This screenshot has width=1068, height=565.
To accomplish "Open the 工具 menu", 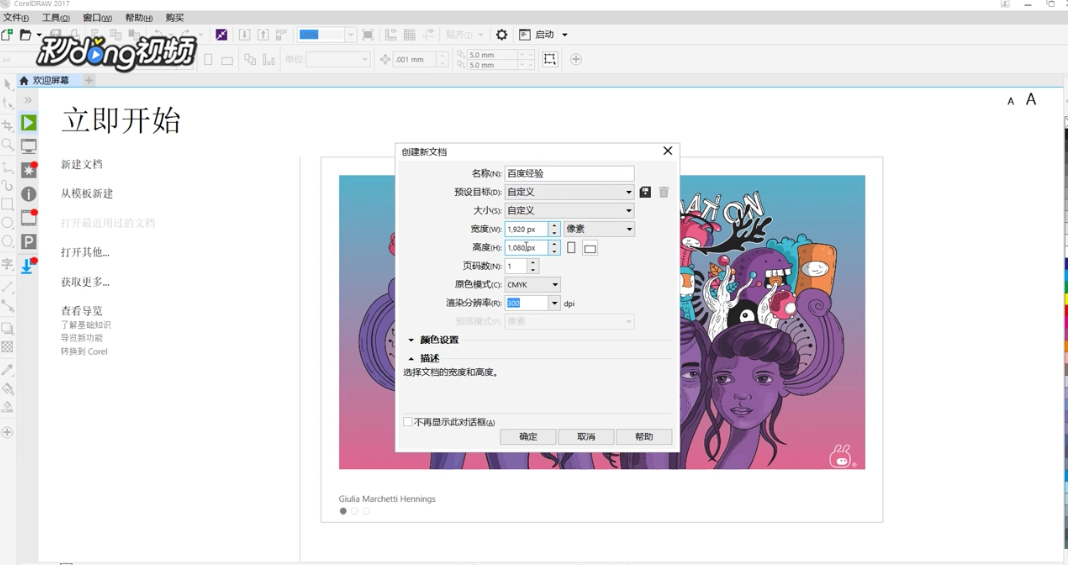I will pyautogui.click(x=56, y=18).
